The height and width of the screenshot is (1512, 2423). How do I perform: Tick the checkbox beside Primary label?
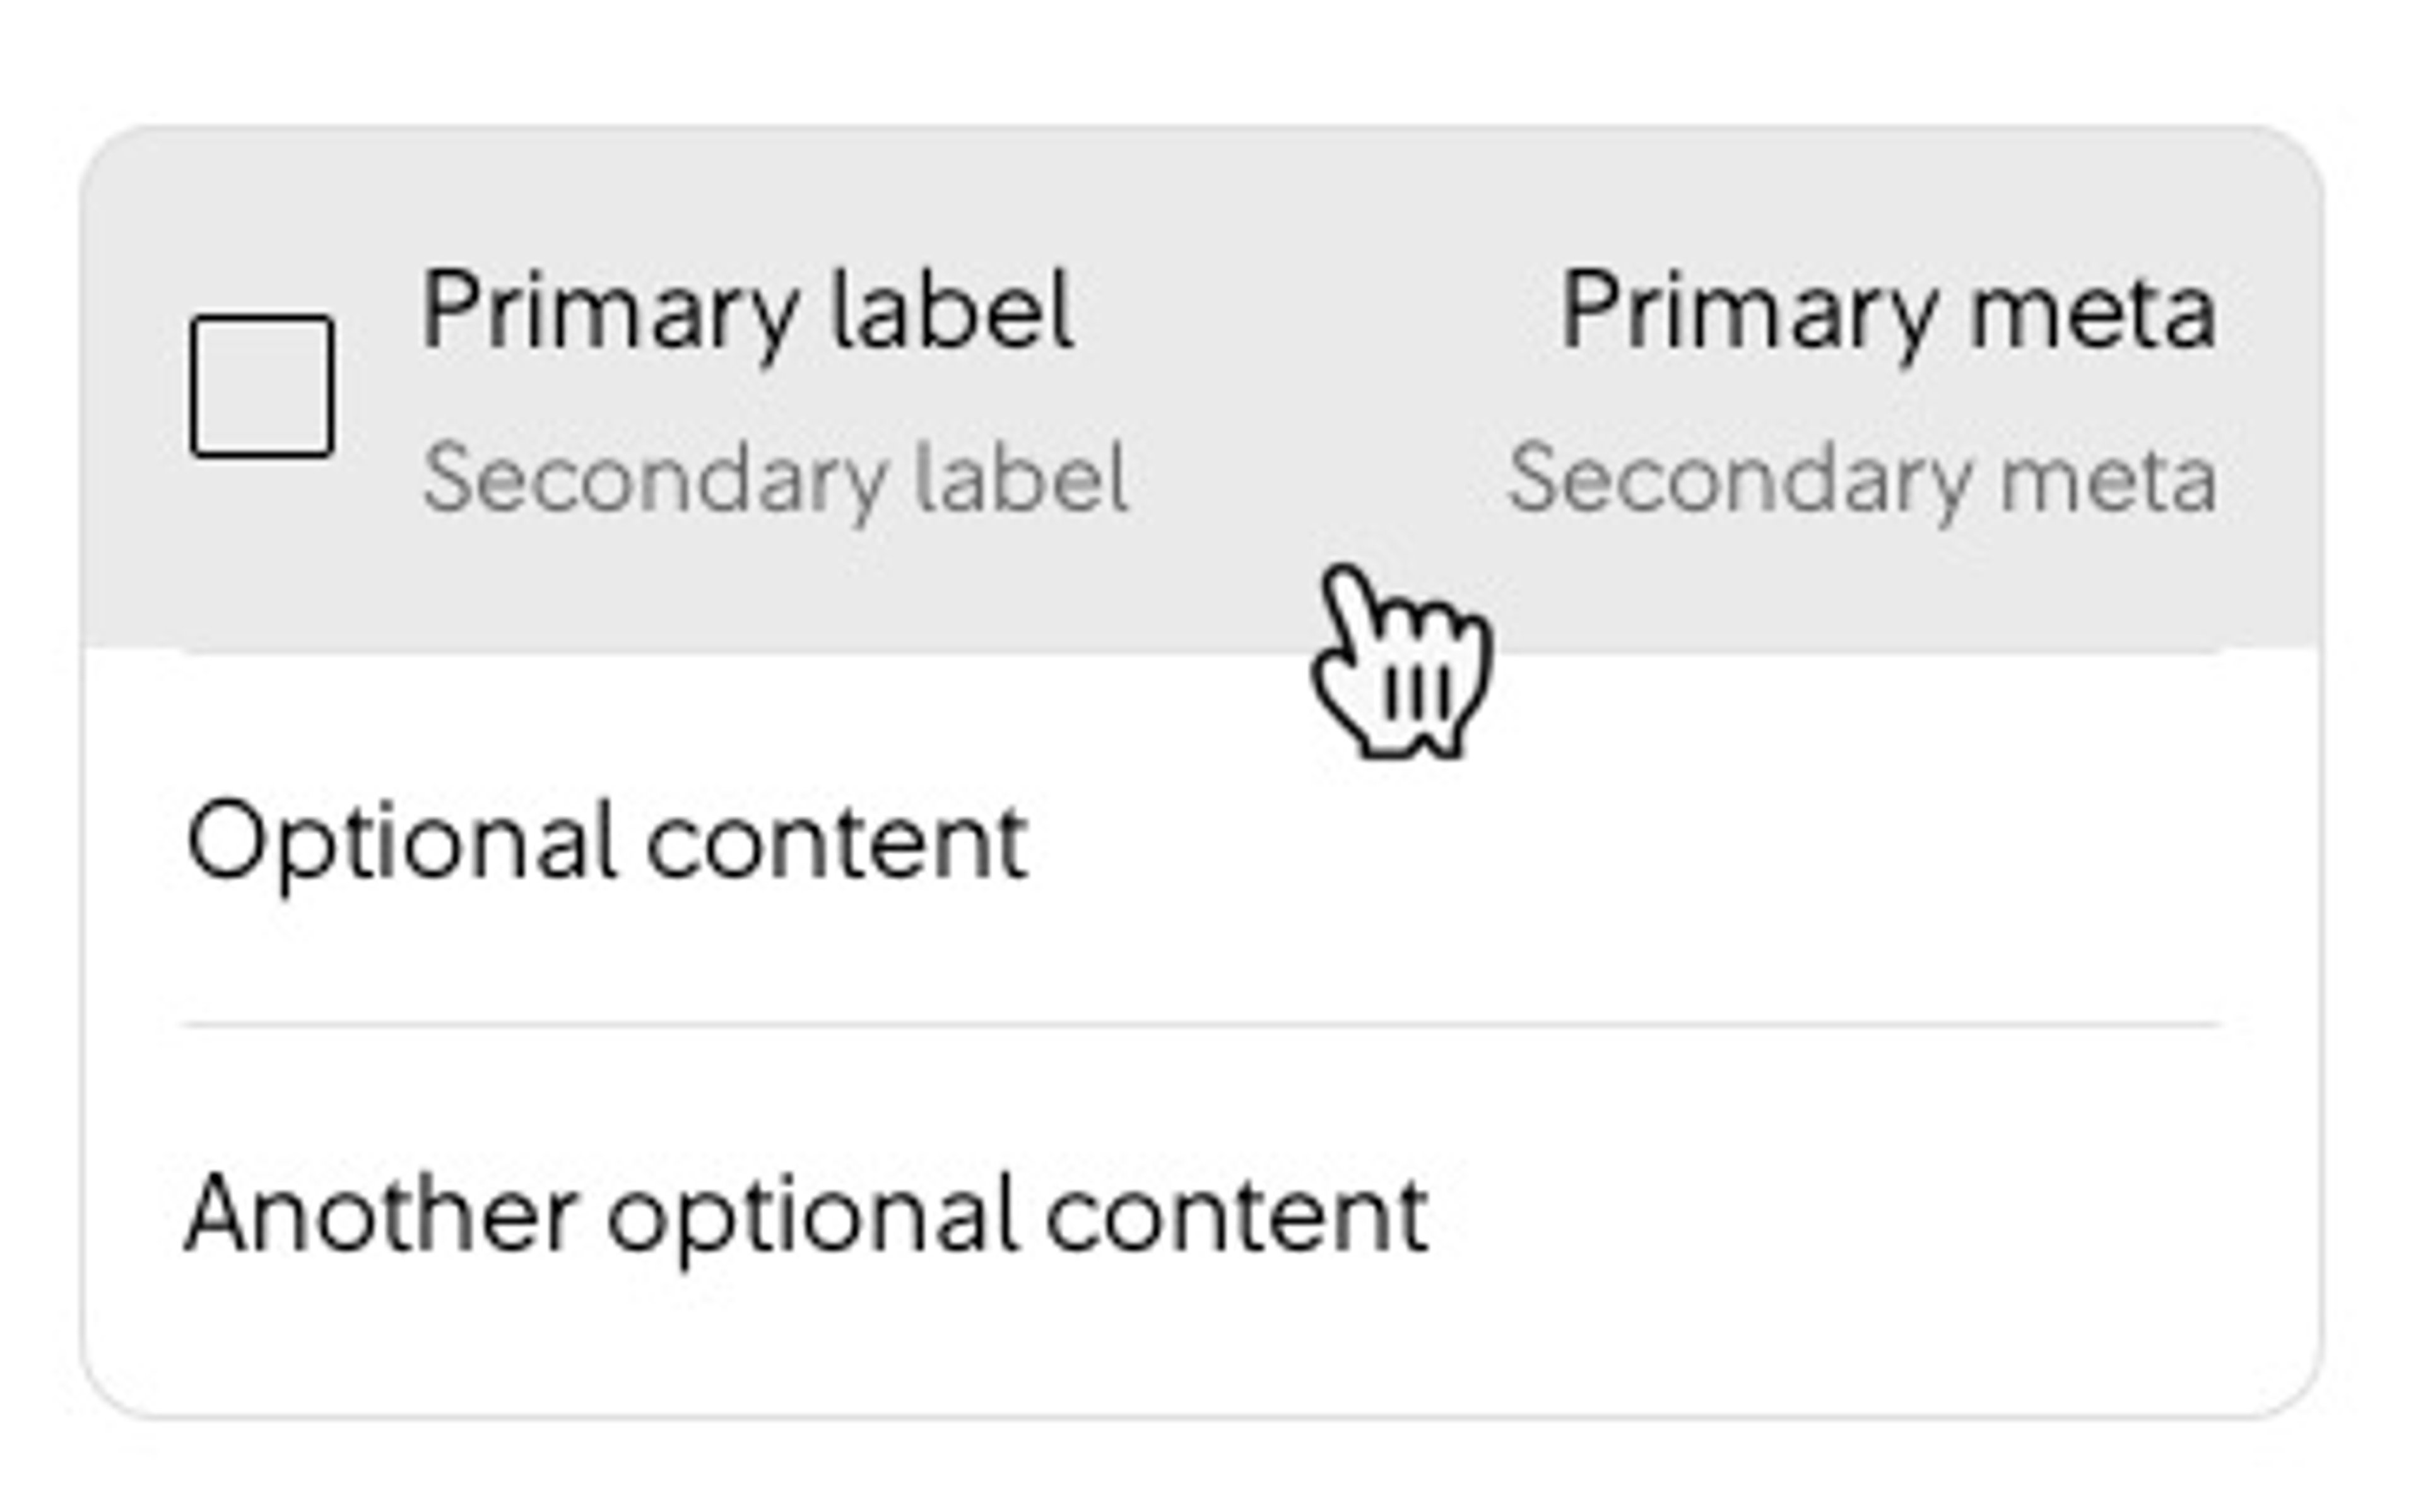262,386
